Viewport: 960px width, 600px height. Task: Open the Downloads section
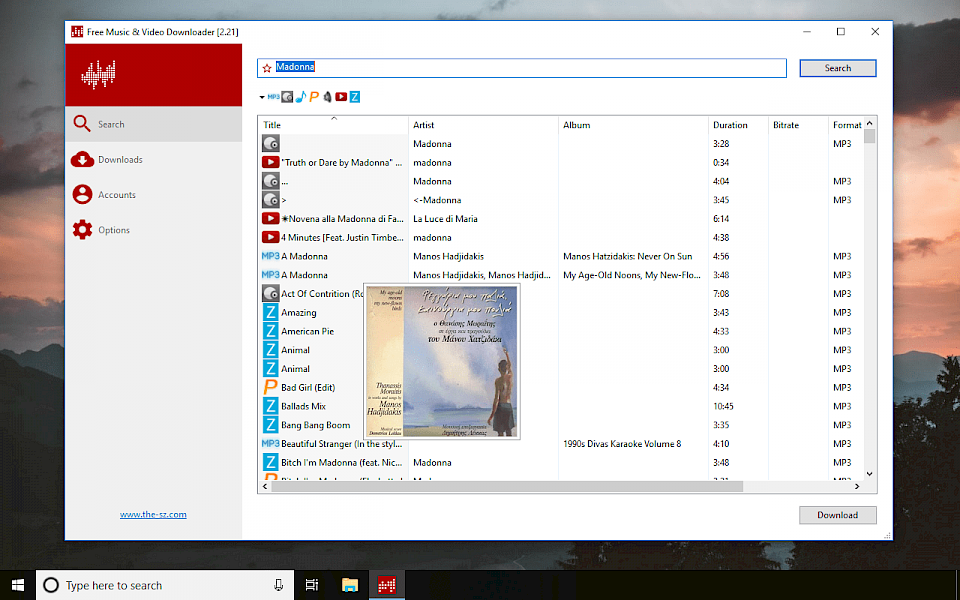pos(154,160)
